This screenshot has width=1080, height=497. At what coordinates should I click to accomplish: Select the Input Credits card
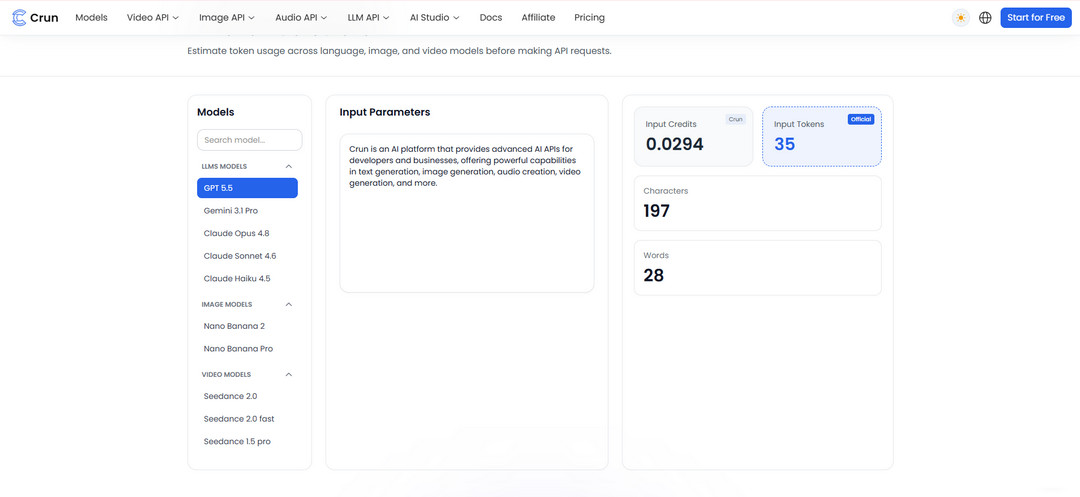694,136
